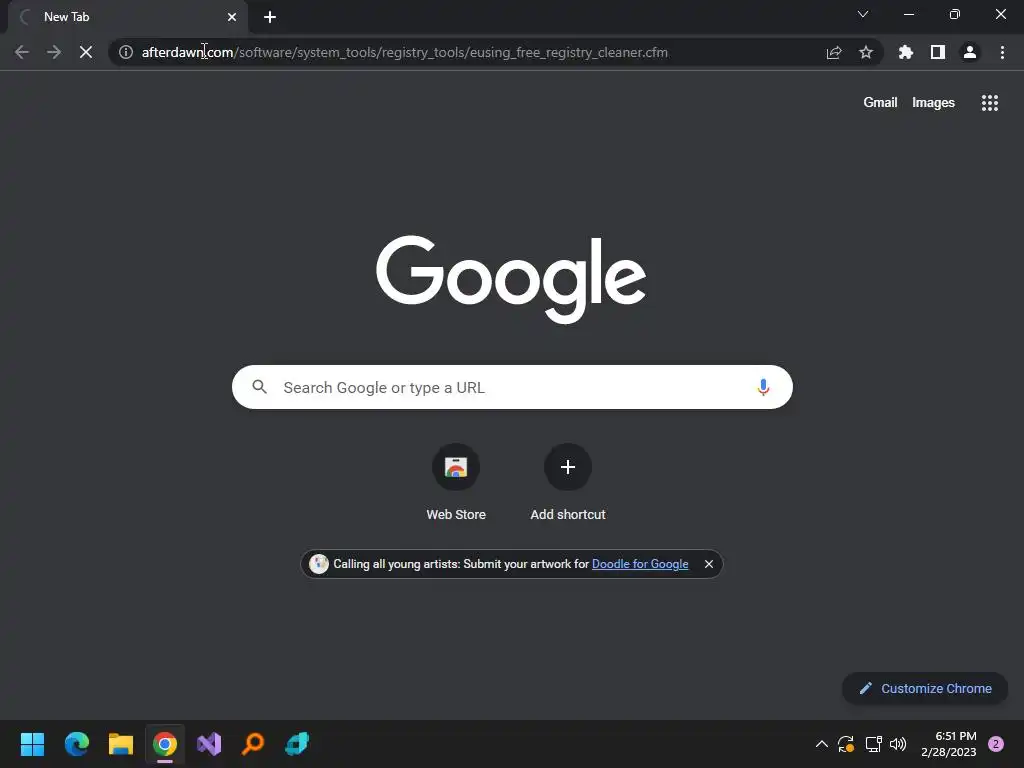Go forward to next page
Viewport: 1024px width, 768px height.
(54, 52)
